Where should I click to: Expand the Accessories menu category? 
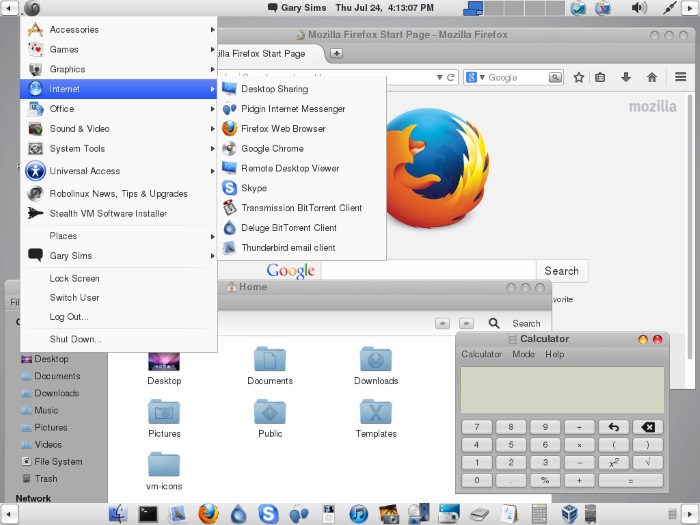119,29
